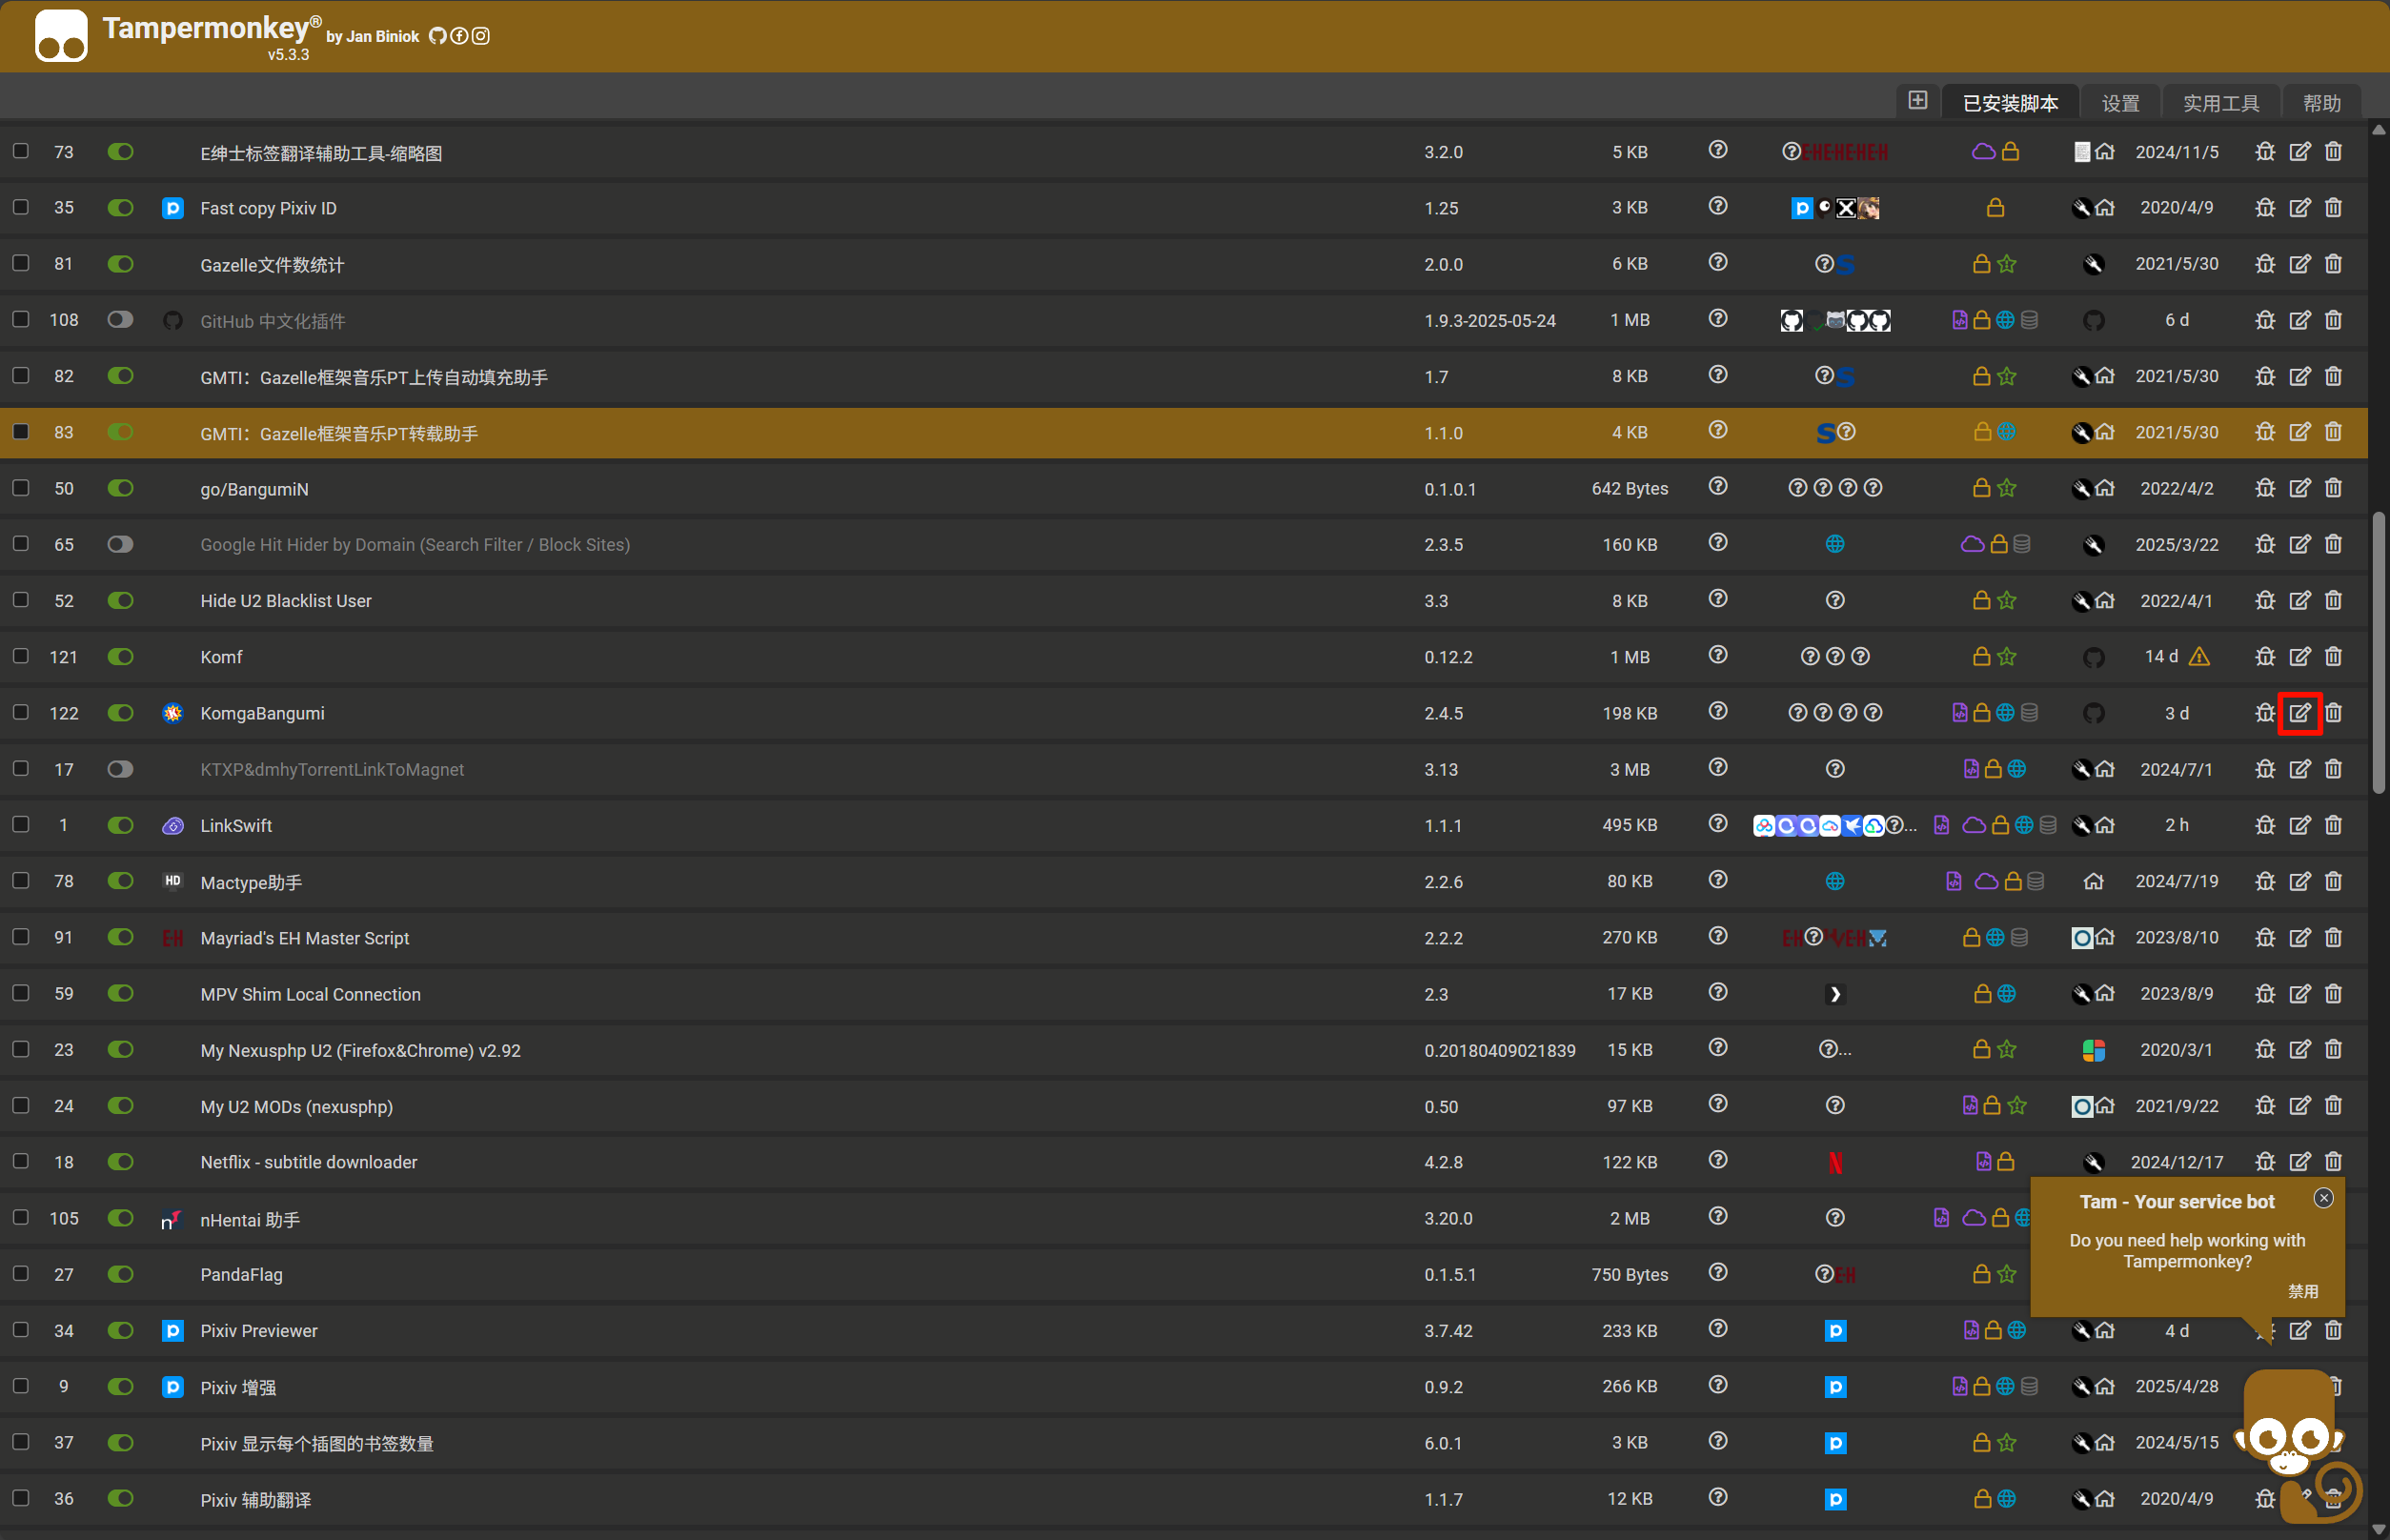This screenshot has width=2390, height=1540.
Task: Click the debug bug icon for Komf
Action: pyautogui.click(x=2265, y=657)
